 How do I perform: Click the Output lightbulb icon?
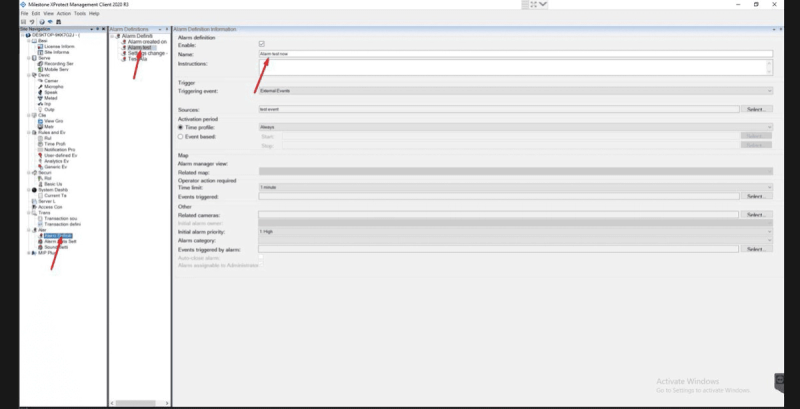tap(40, 109)
